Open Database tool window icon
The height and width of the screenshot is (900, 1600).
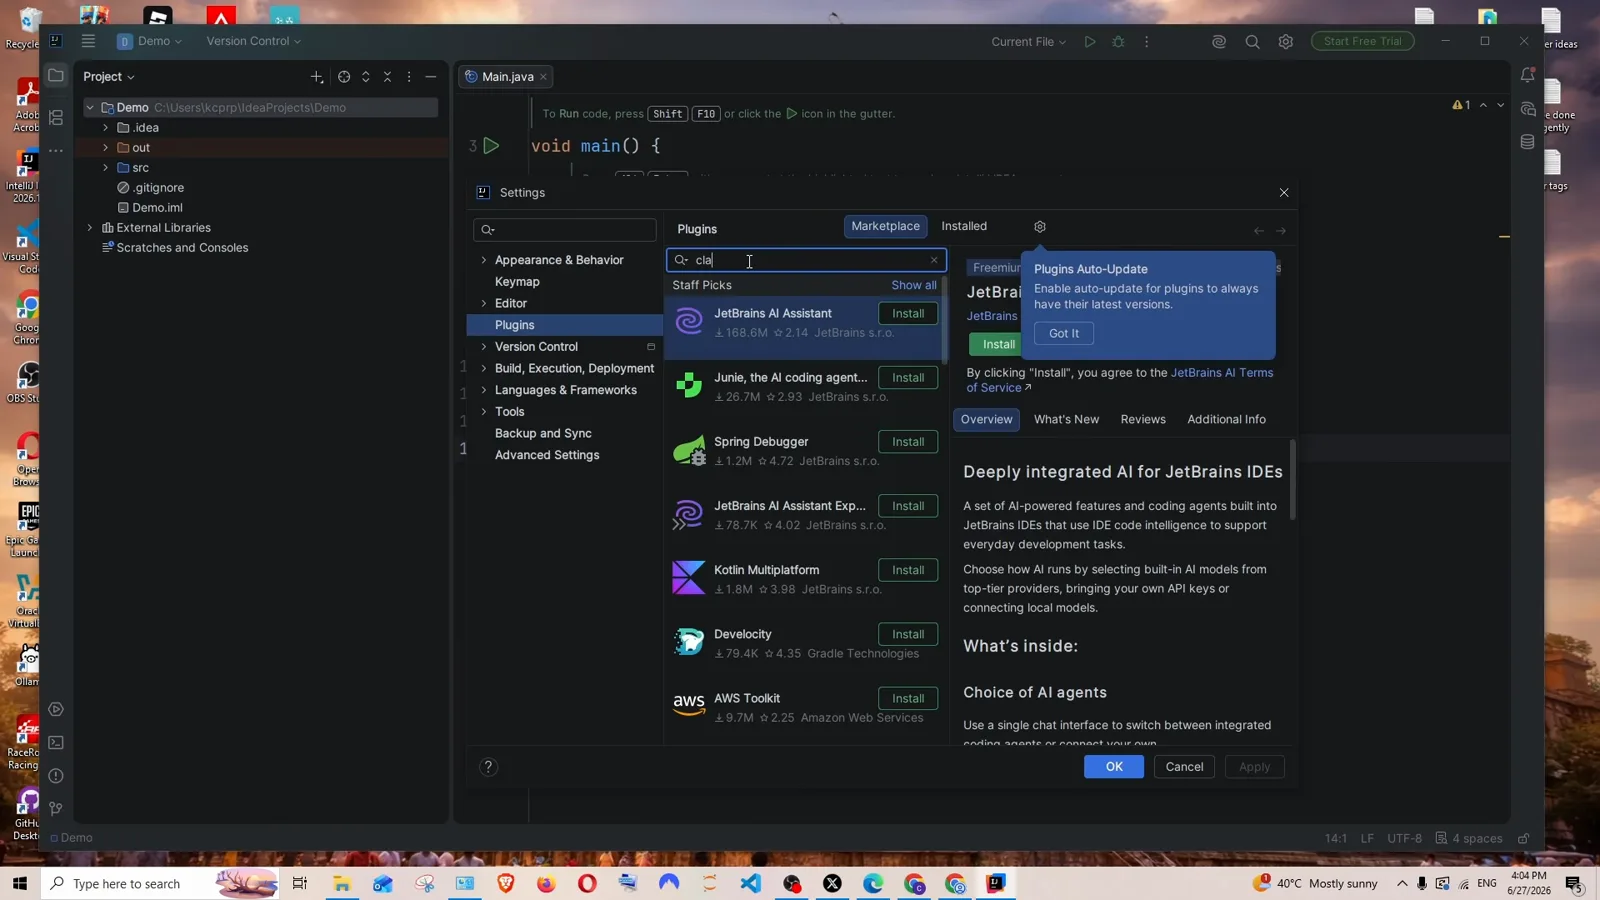click(1528, 141)
